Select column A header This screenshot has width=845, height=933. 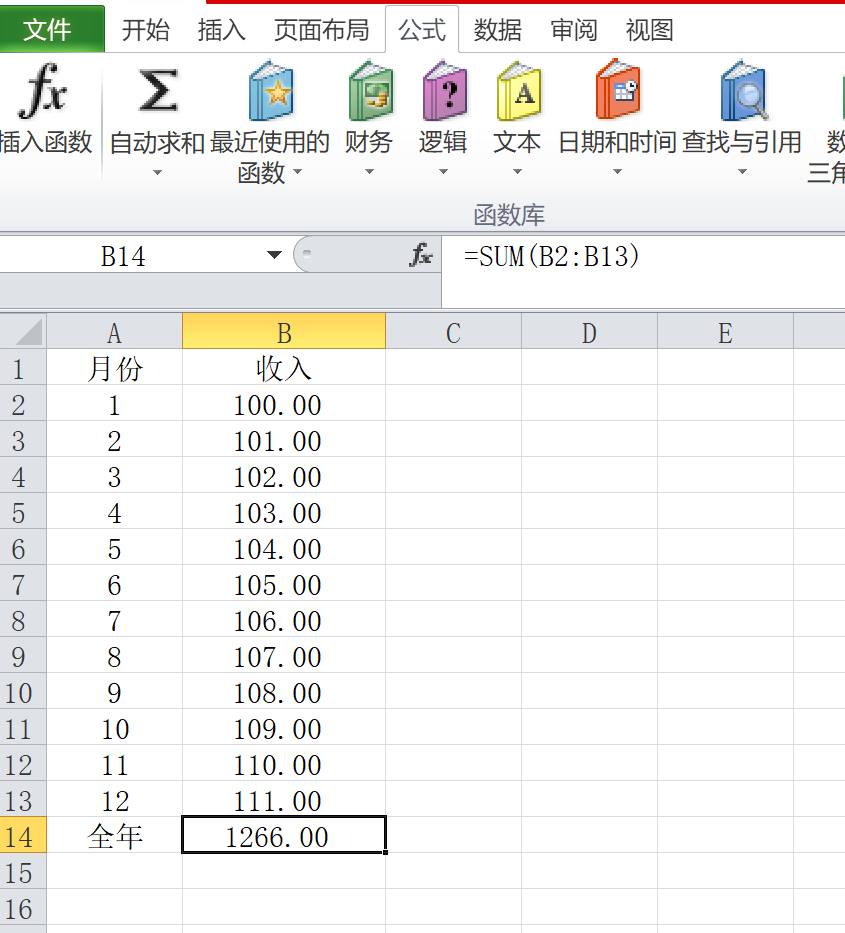click(114, 331)
